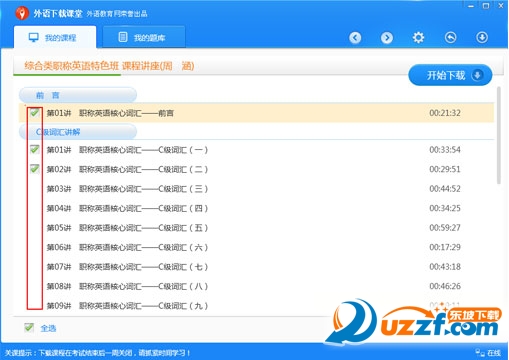The image size is (509, 360).
Task: Select row 第09讲 C级词汇（九）
Action: click(x=257, y=306)
